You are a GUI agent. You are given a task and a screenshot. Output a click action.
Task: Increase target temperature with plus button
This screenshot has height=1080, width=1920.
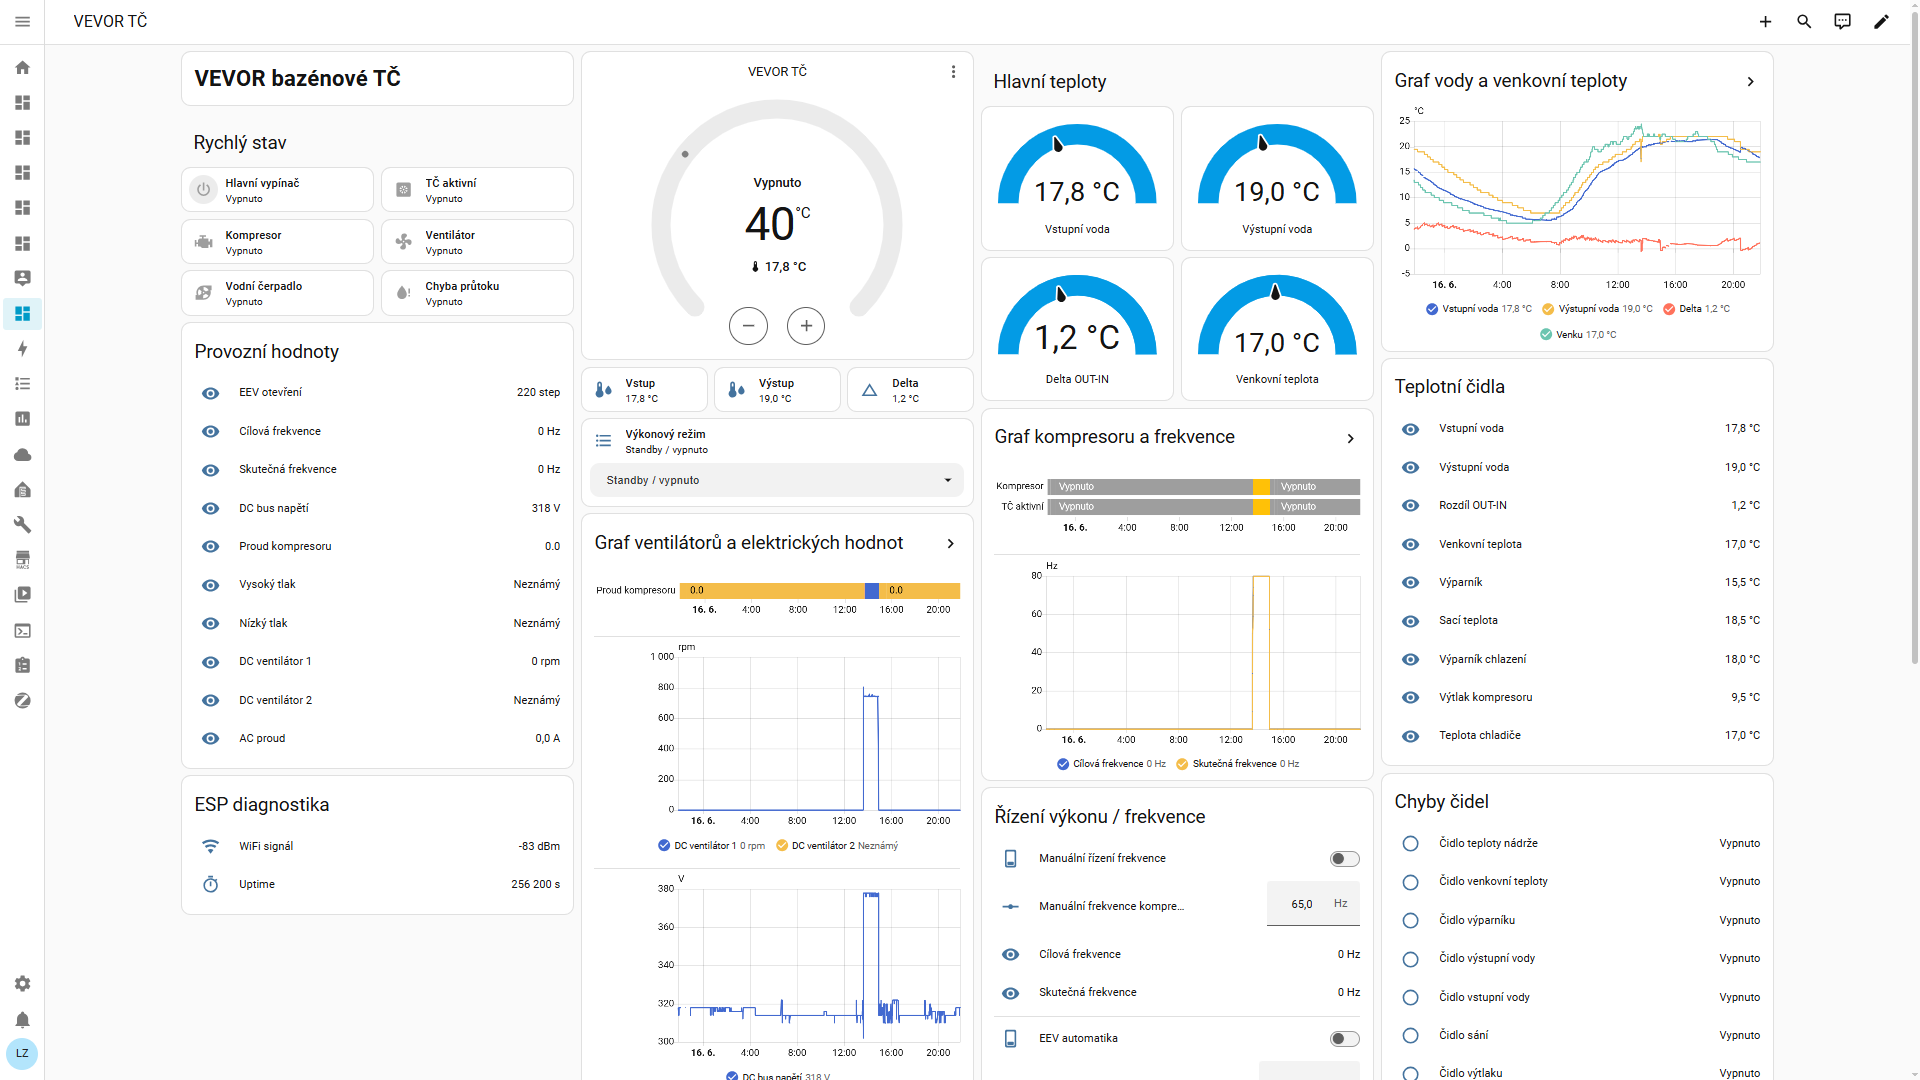[x=806, y=326]
